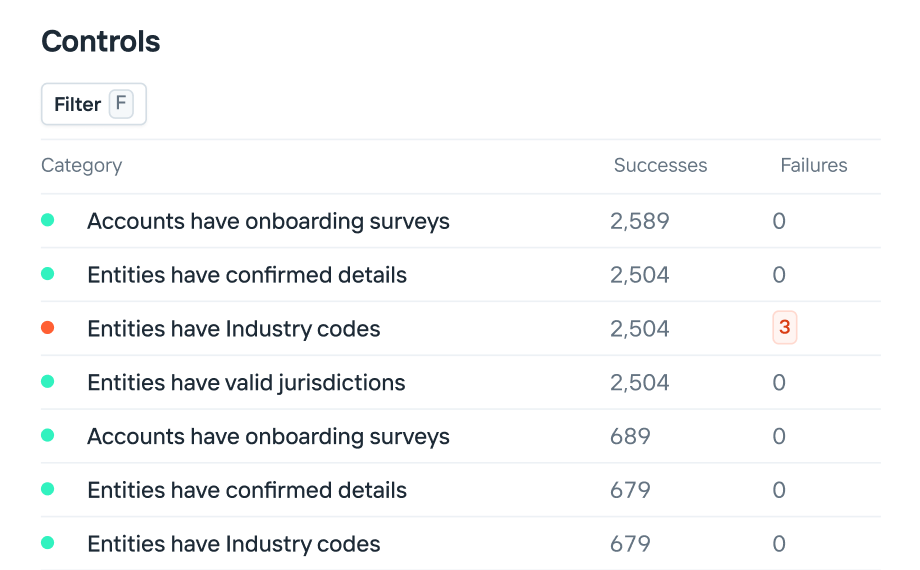The width and height of the screenshot is (920, 570).
Task: Open the Filter button
Action: (93, 104)
